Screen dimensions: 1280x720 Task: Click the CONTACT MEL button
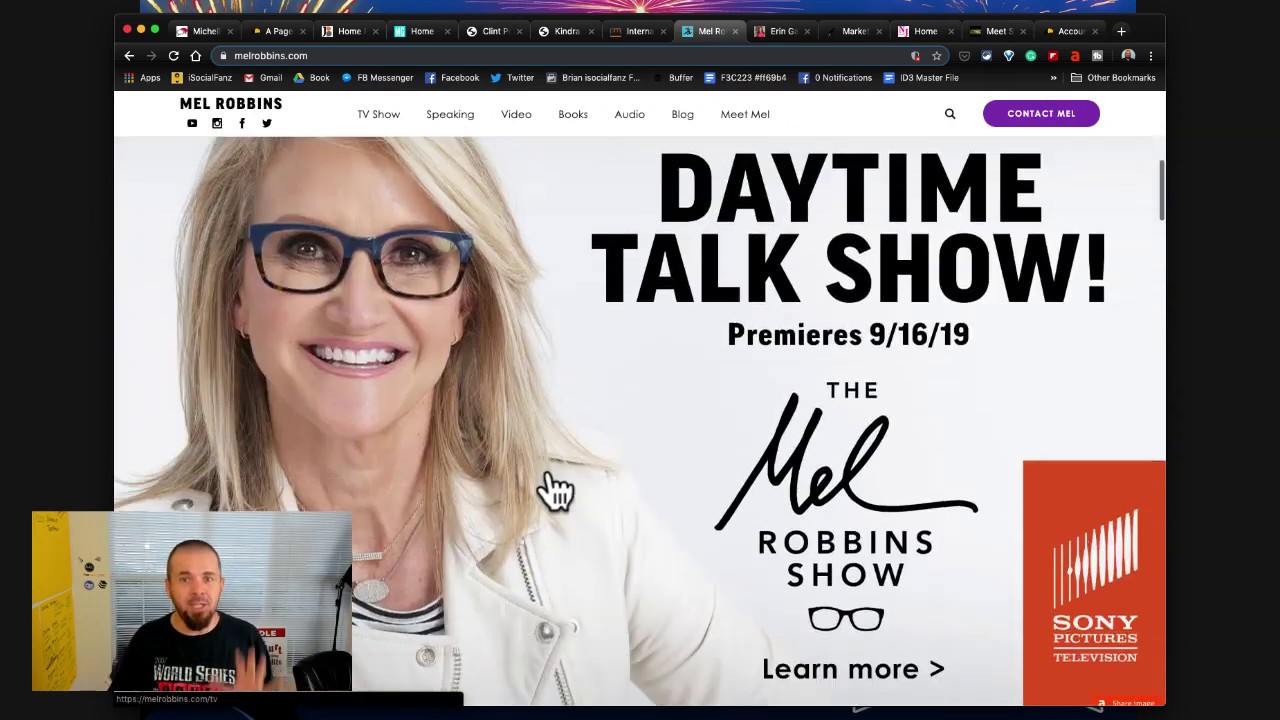tap(1041, 114)
